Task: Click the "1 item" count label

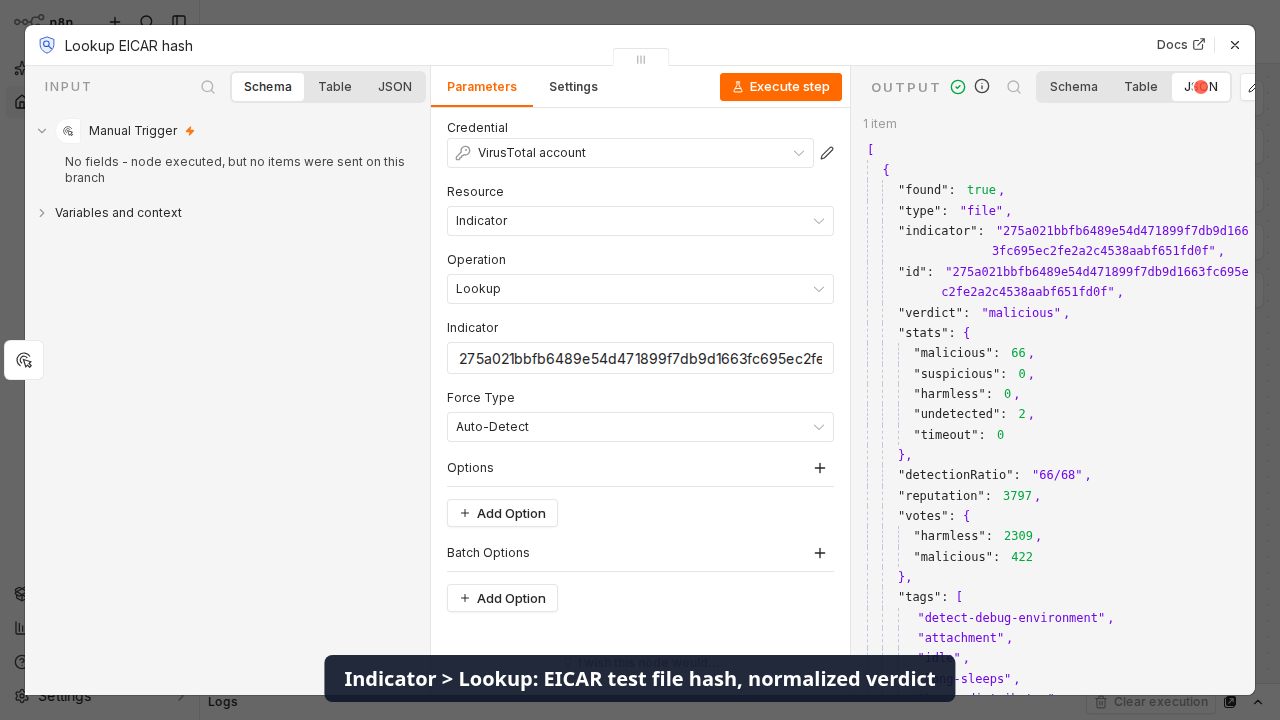Action: tap(880, 124)
